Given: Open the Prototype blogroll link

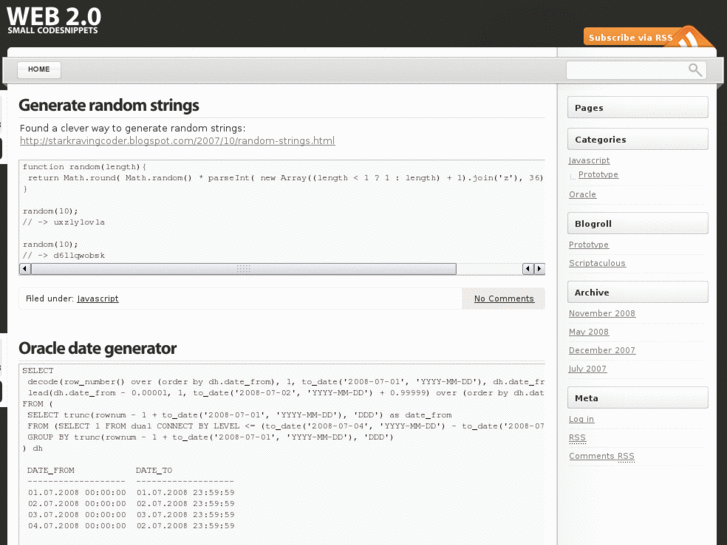Looking at the screenshot, I should coord(589,244).
